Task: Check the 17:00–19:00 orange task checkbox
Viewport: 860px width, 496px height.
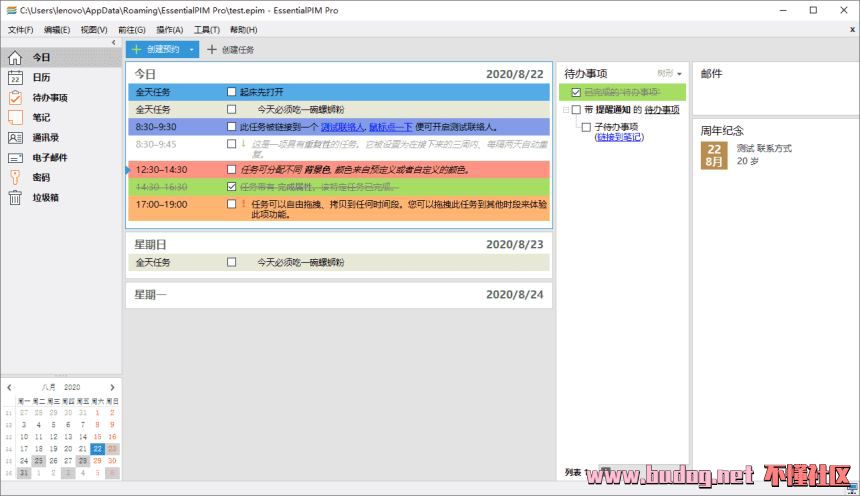Action: 231,204
